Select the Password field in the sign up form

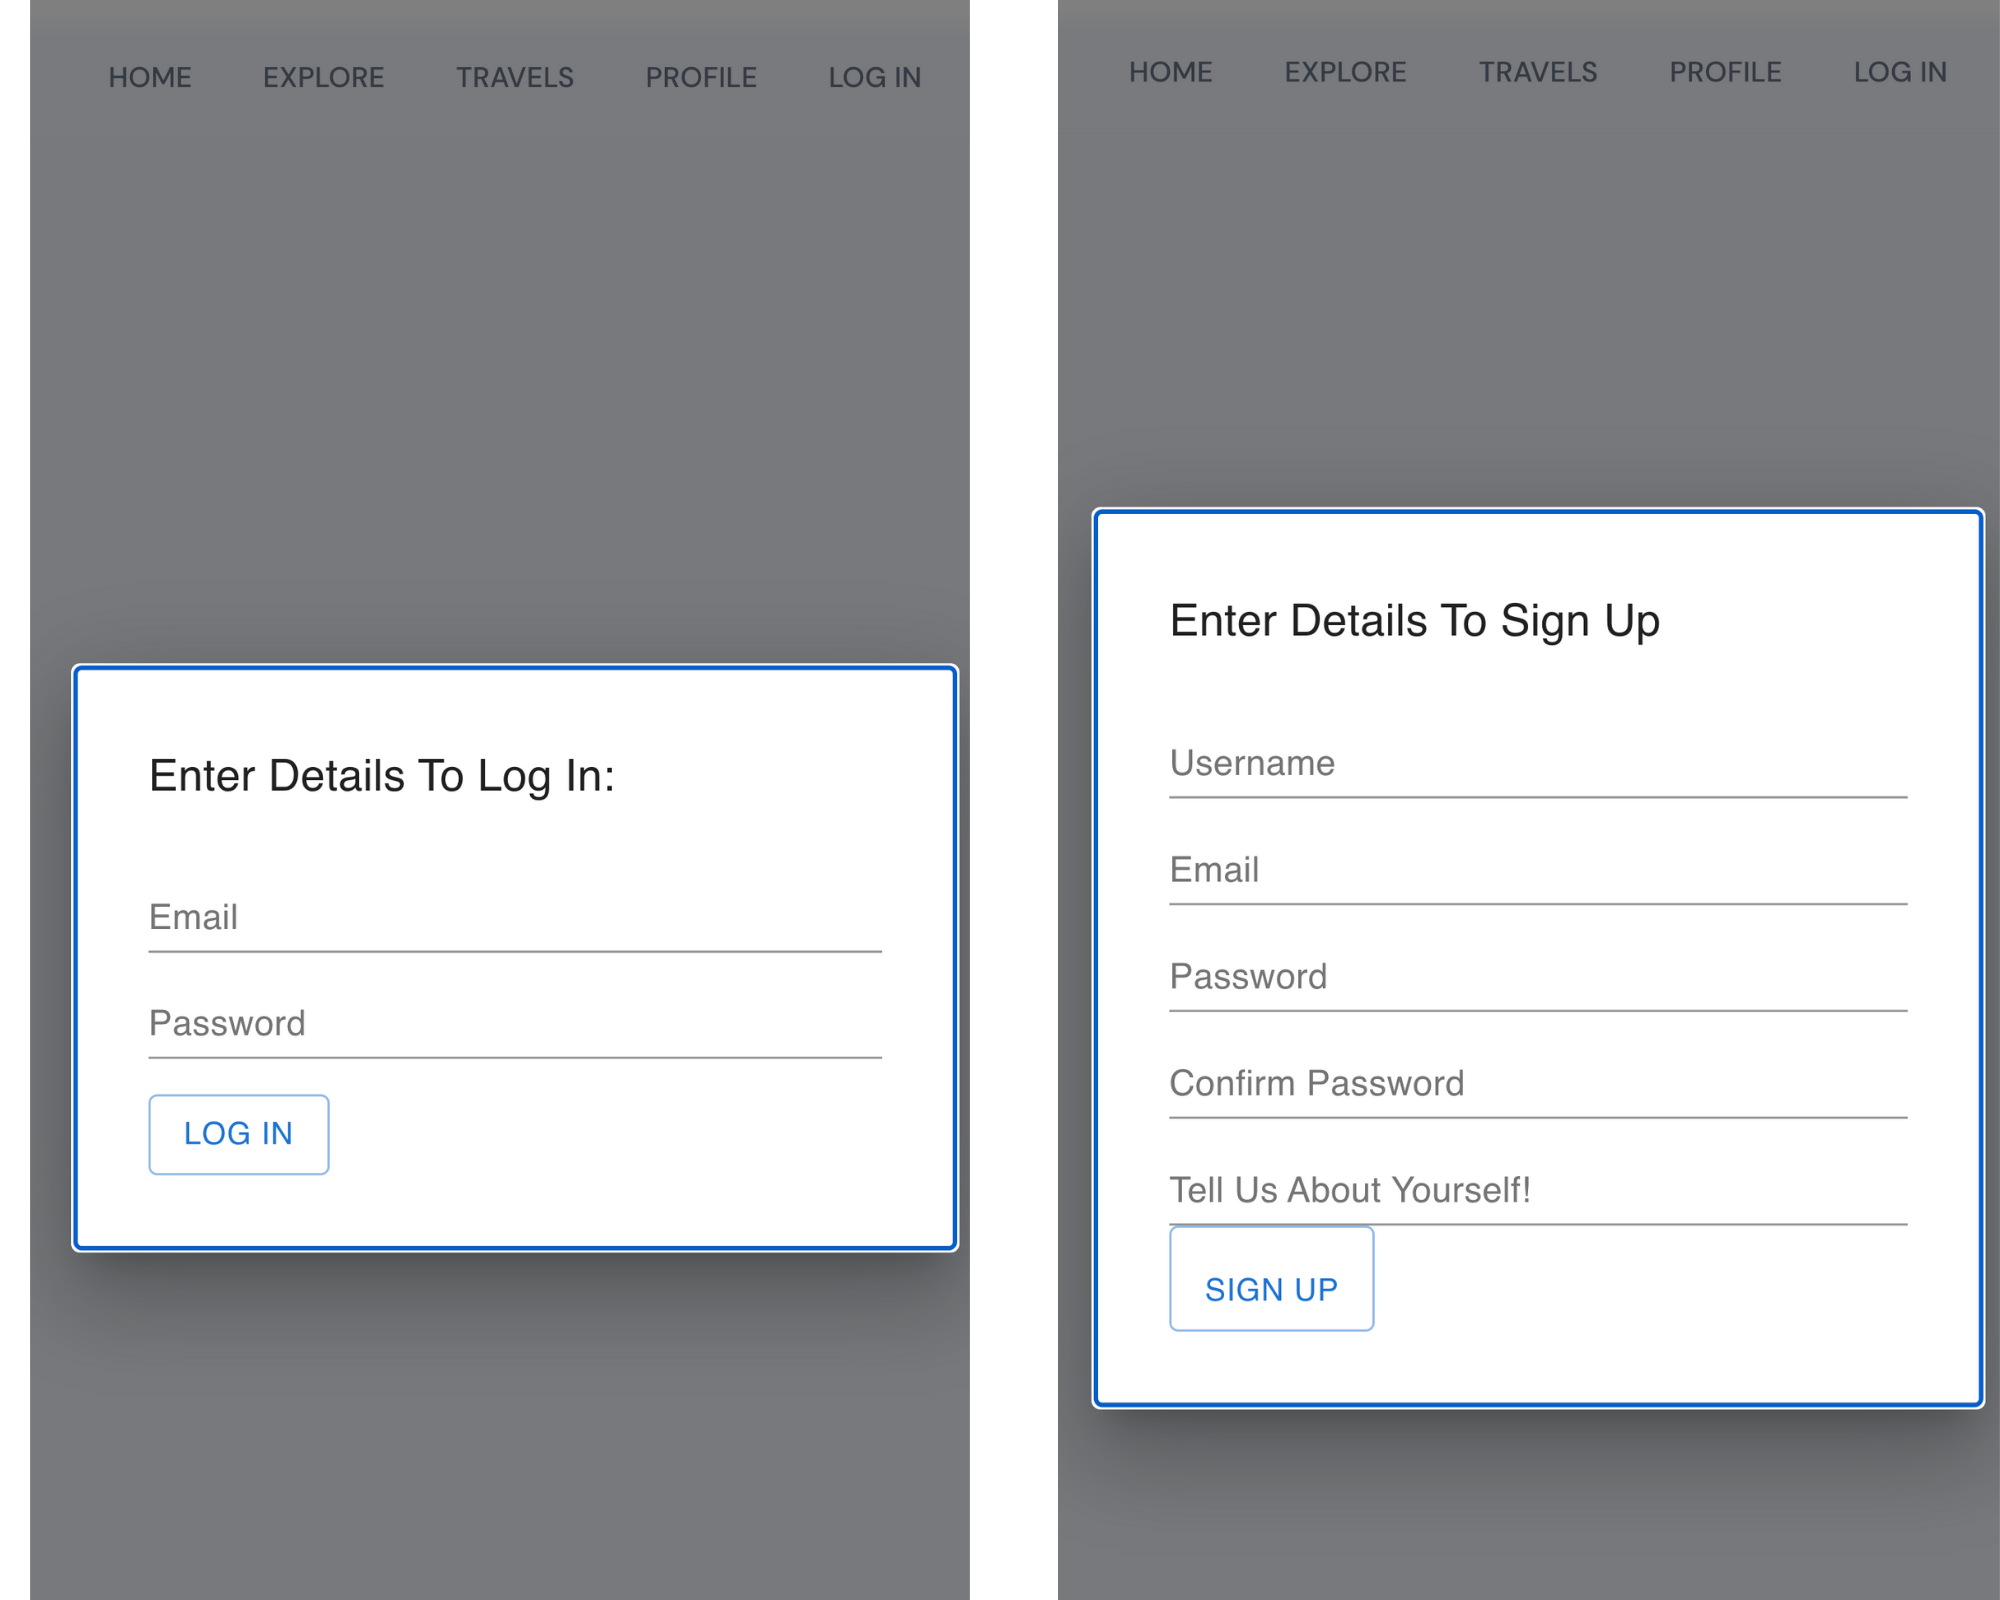click(x=1538, y=977)
